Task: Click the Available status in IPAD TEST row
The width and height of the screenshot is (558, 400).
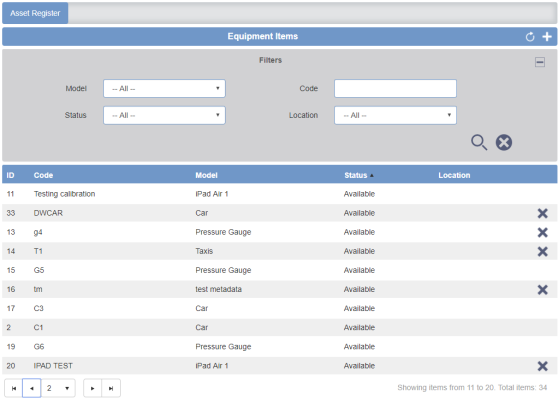Action: pos(359,366)
